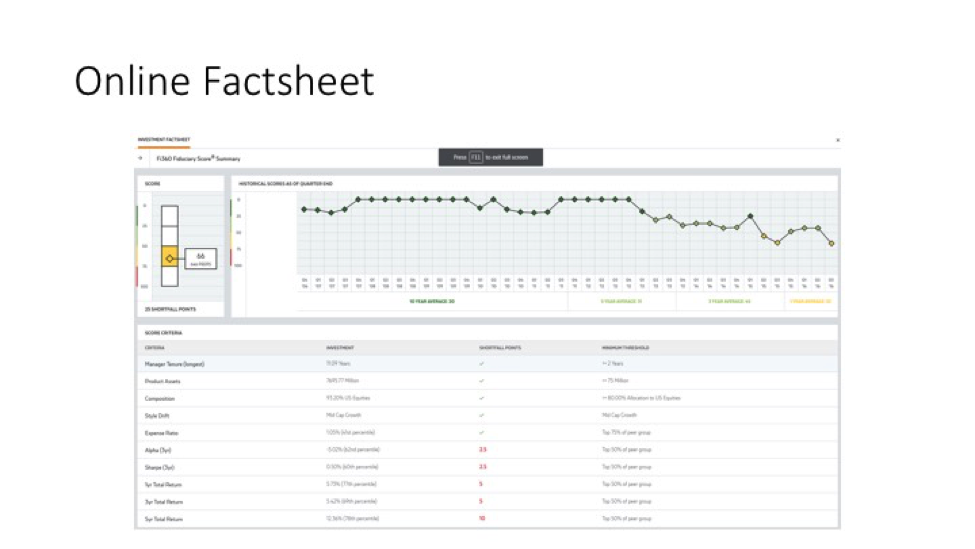Click the checkmark in Product Assets row
This screenshot has width=975, height=549.
pyautogui.click(x=481, y=381)
